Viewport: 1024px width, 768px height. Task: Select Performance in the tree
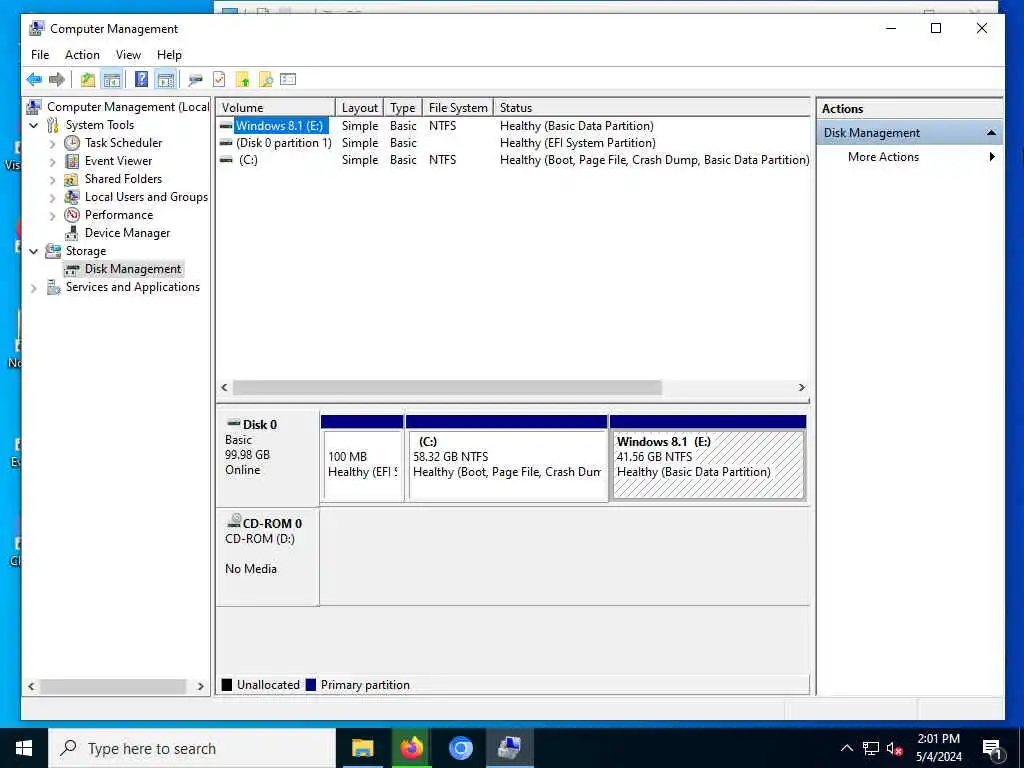119,215
